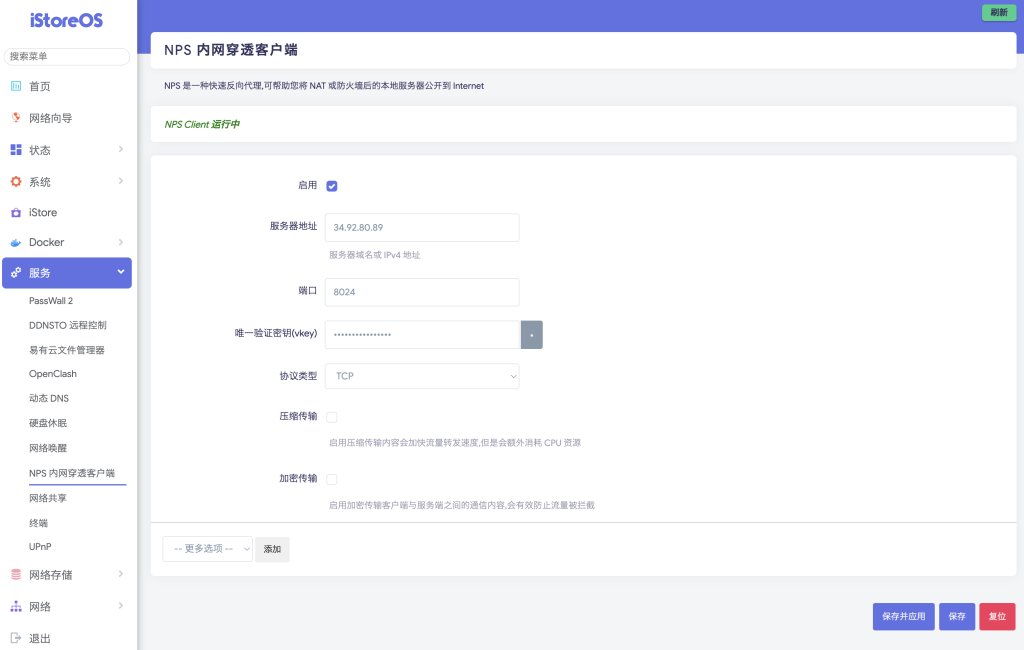Open the UPnP service page
The height and width of the screenshot is (650, 1024).
point(40,547)
